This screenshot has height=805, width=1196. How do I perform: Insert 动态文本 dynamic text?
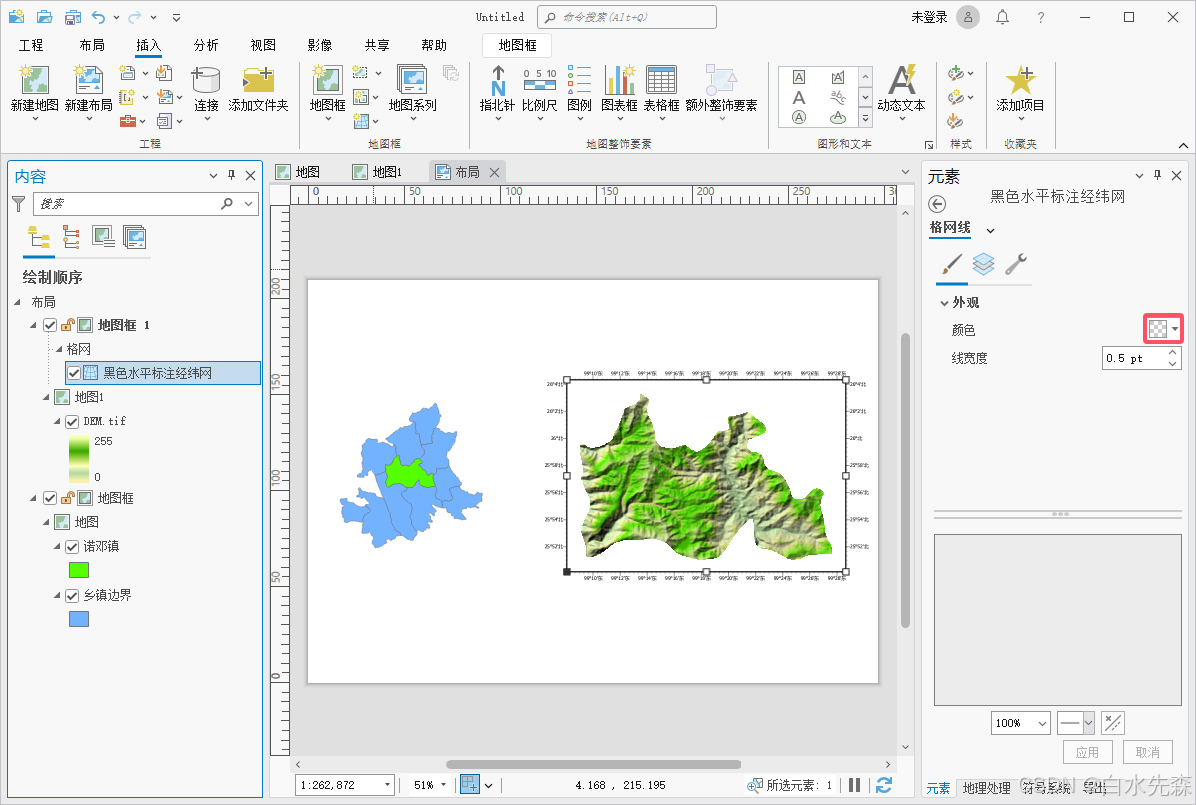coord(902,80)
